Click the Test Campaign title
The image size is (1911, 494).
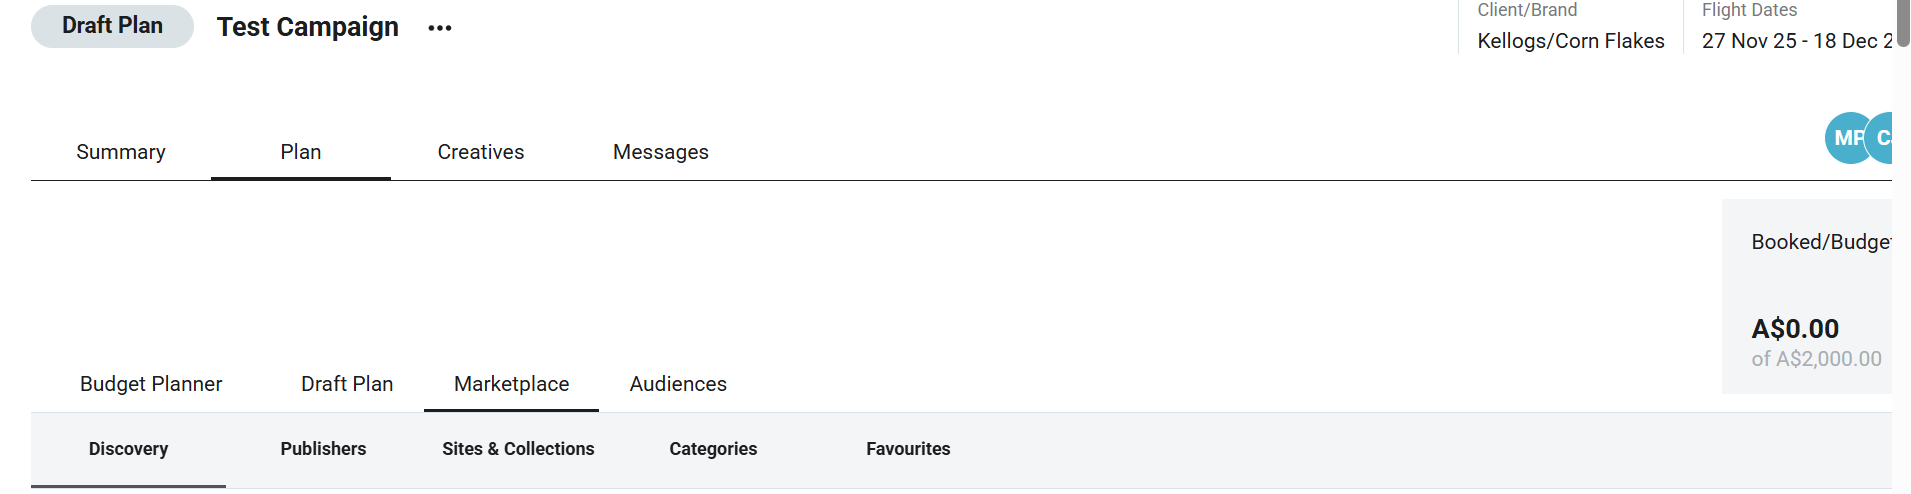tap(307, 27)
